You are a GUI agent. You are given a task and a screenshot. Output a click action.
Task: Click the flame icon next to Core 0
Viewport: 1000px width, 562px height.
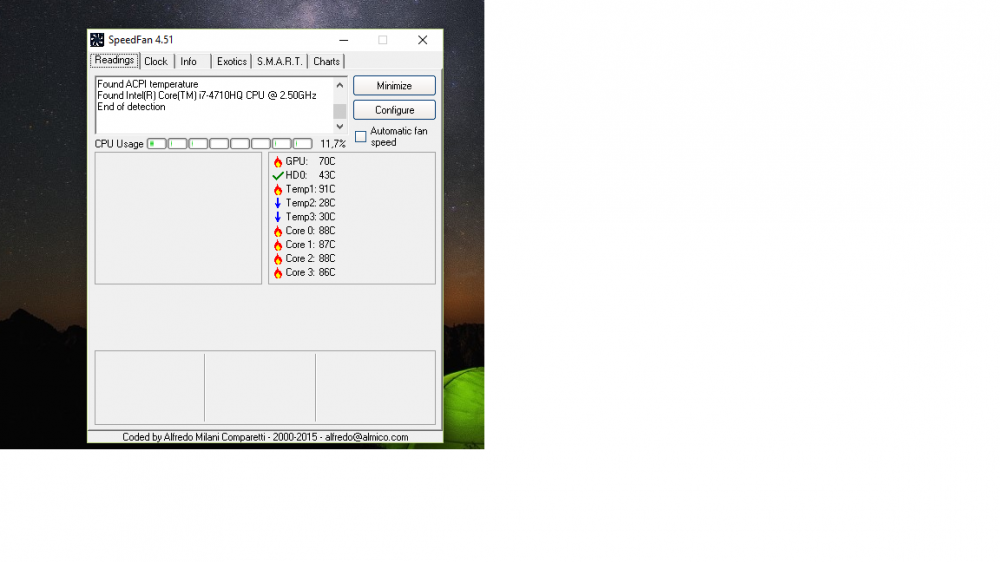278,231
